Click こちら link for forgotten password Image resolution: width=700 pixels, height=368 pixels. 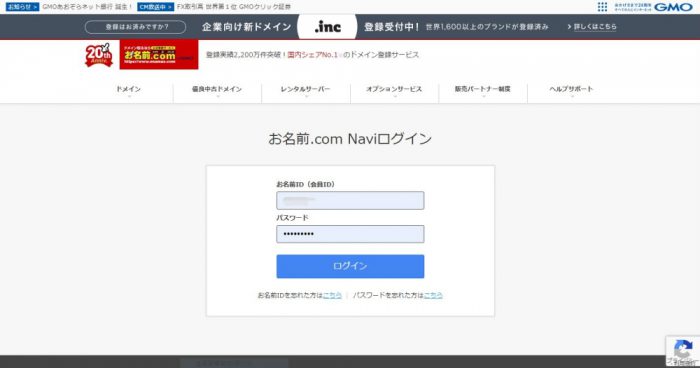(x=433, y=295)
